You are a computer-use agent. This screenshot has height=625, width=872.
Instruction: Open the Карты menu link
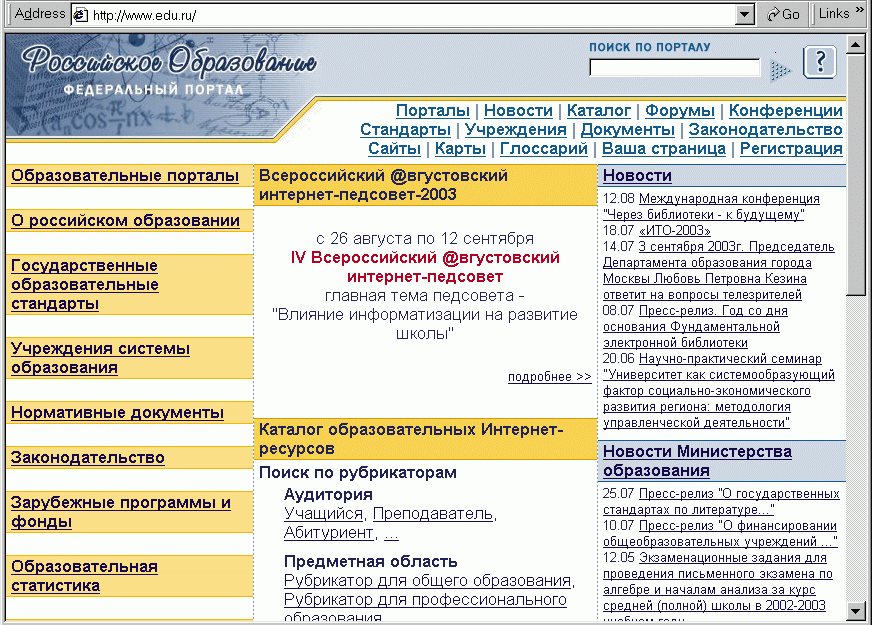pos(460,148)
